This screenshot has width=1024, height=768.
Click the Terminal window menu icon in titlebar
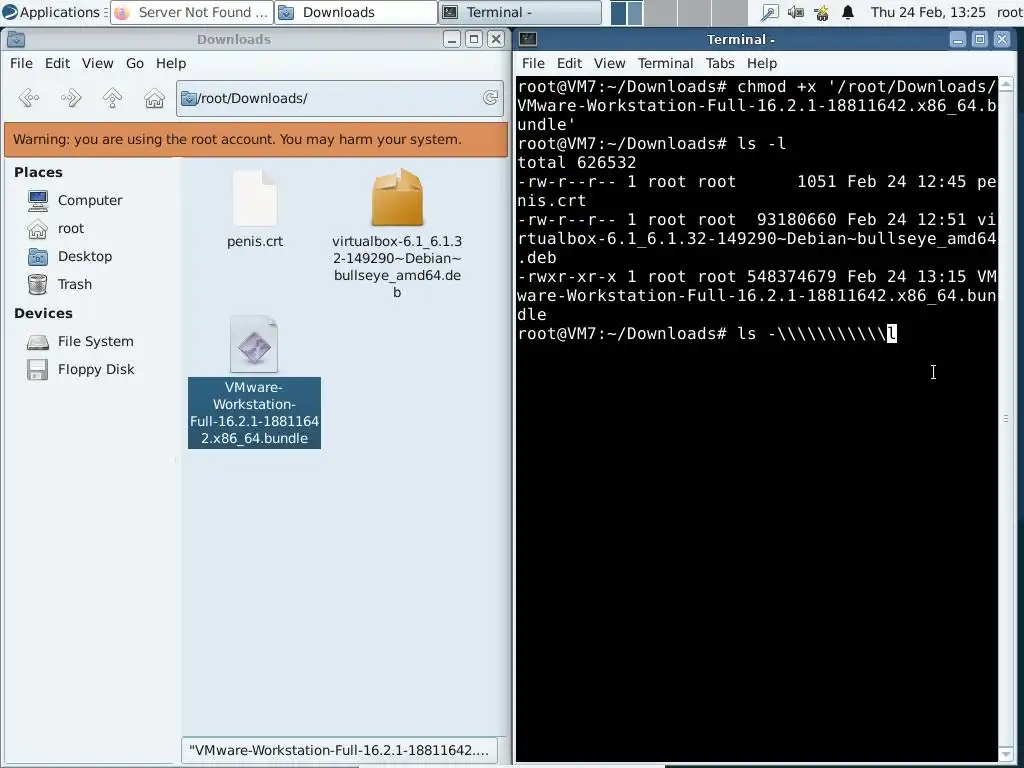click(528, 39)
